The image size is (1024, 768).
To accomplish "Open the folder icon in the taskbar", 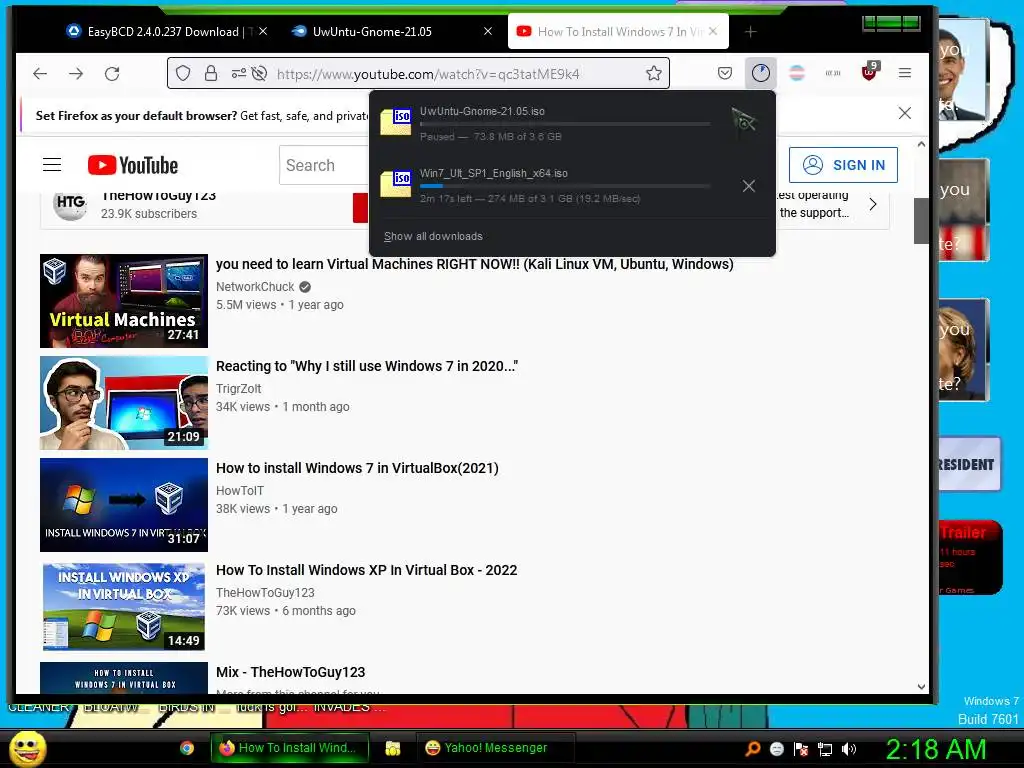I will tap(392, 748).
